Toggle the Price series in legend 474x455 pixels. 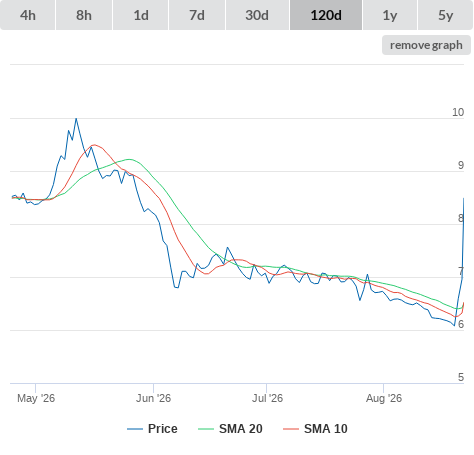pyautogui.click(x=163, y=429)
